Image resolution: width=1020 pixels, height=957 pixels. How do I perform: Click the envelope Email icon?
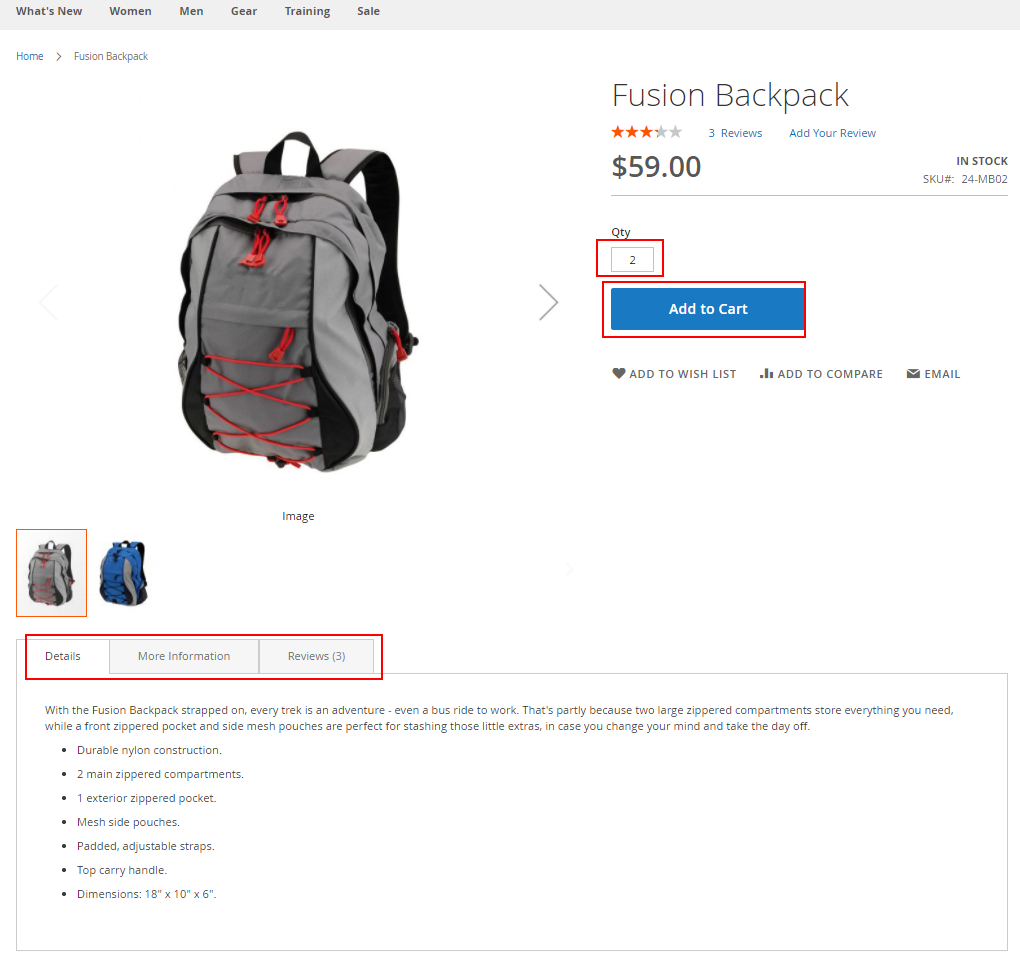913,373
